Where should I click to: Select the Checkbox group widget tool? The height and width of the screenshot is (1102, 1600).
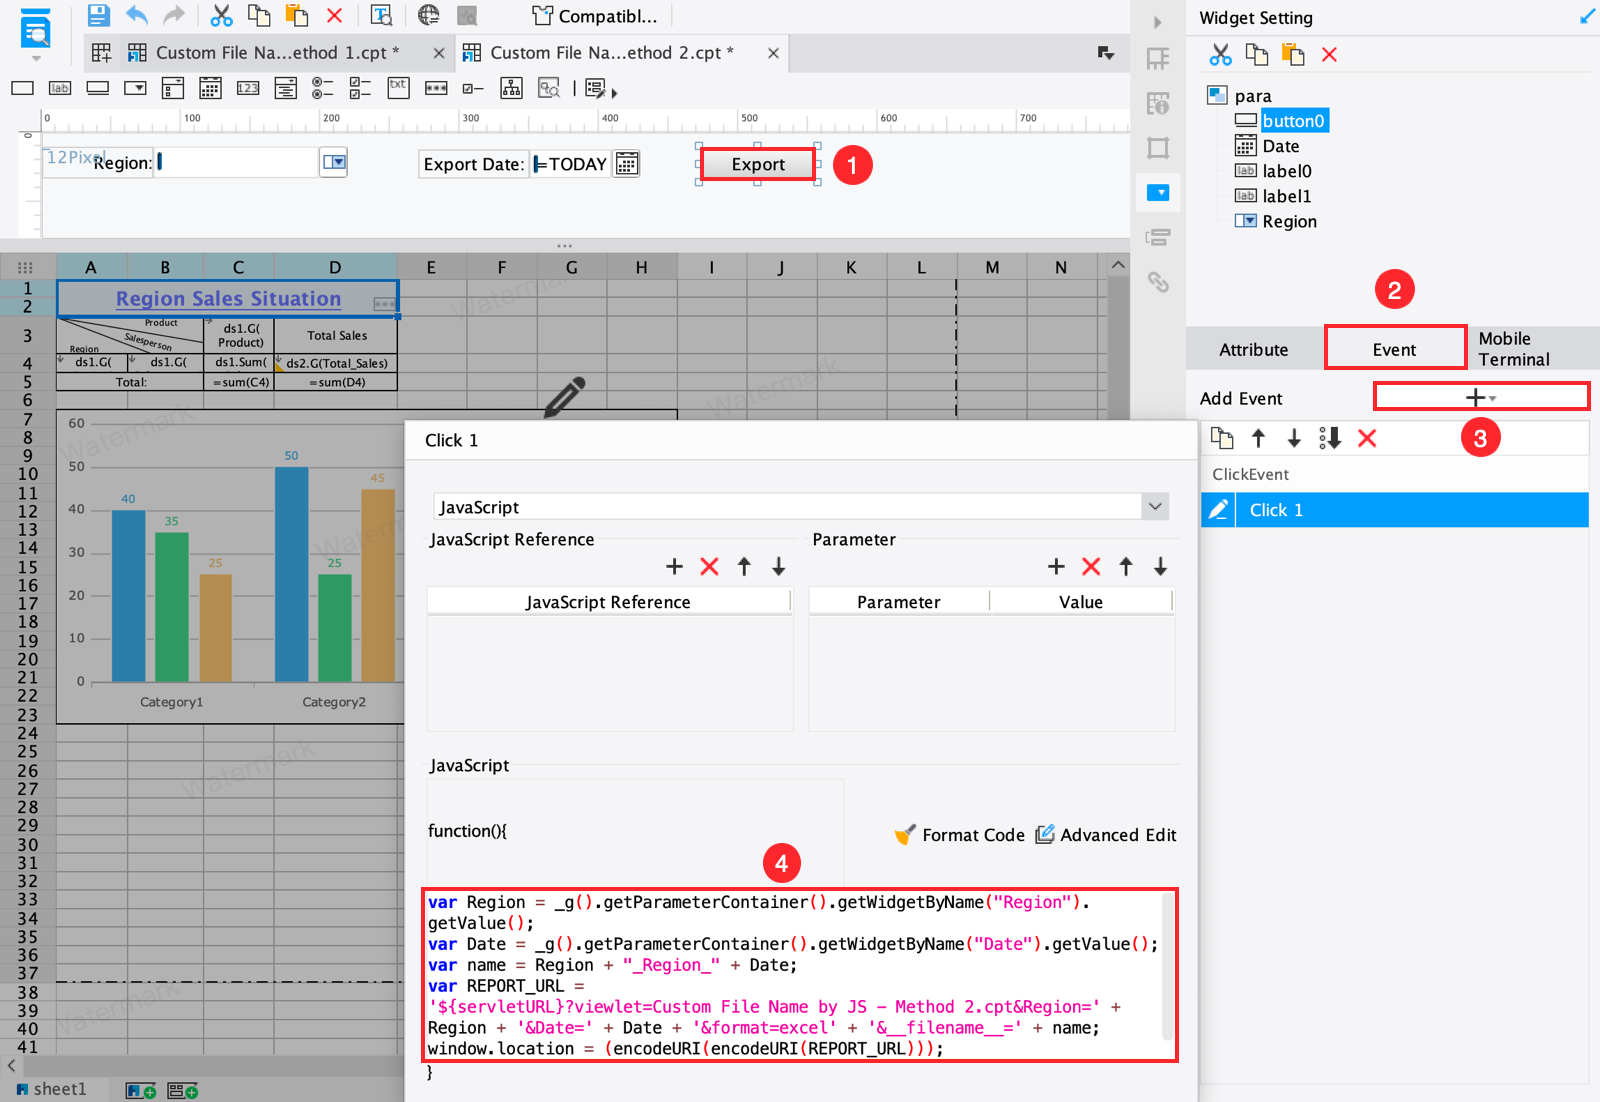click(360, 89)
